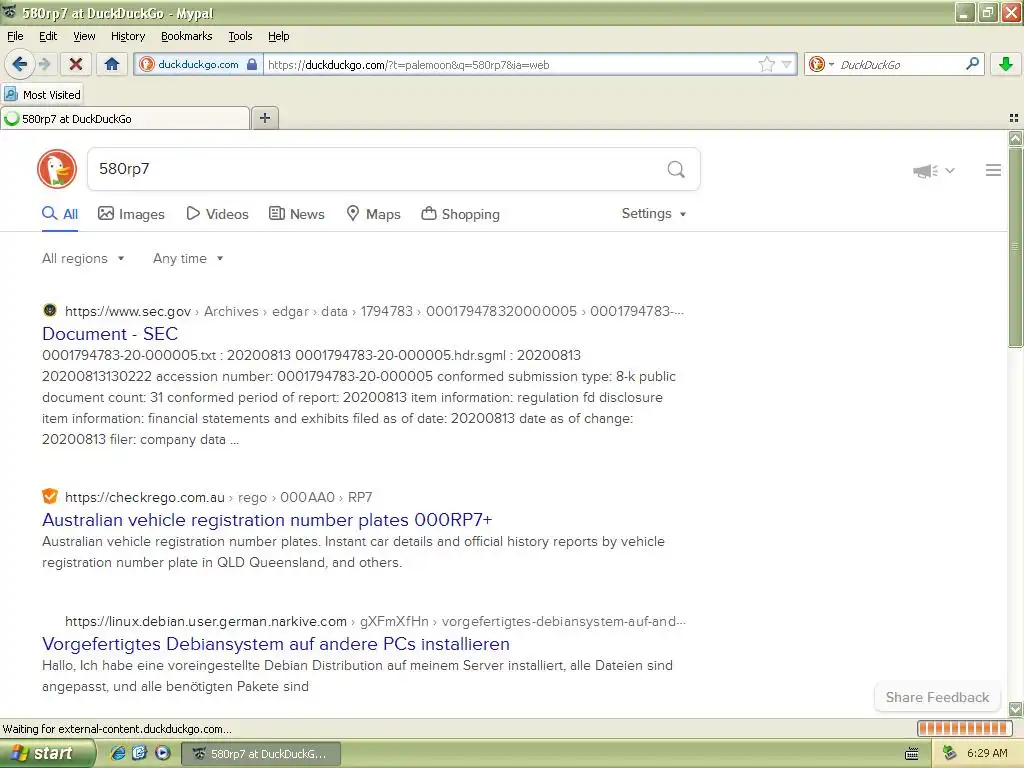Go back using the back arrow button
Image resolution: width=1024 pixels, height=768 pixels.
click(x=18, y=64)
